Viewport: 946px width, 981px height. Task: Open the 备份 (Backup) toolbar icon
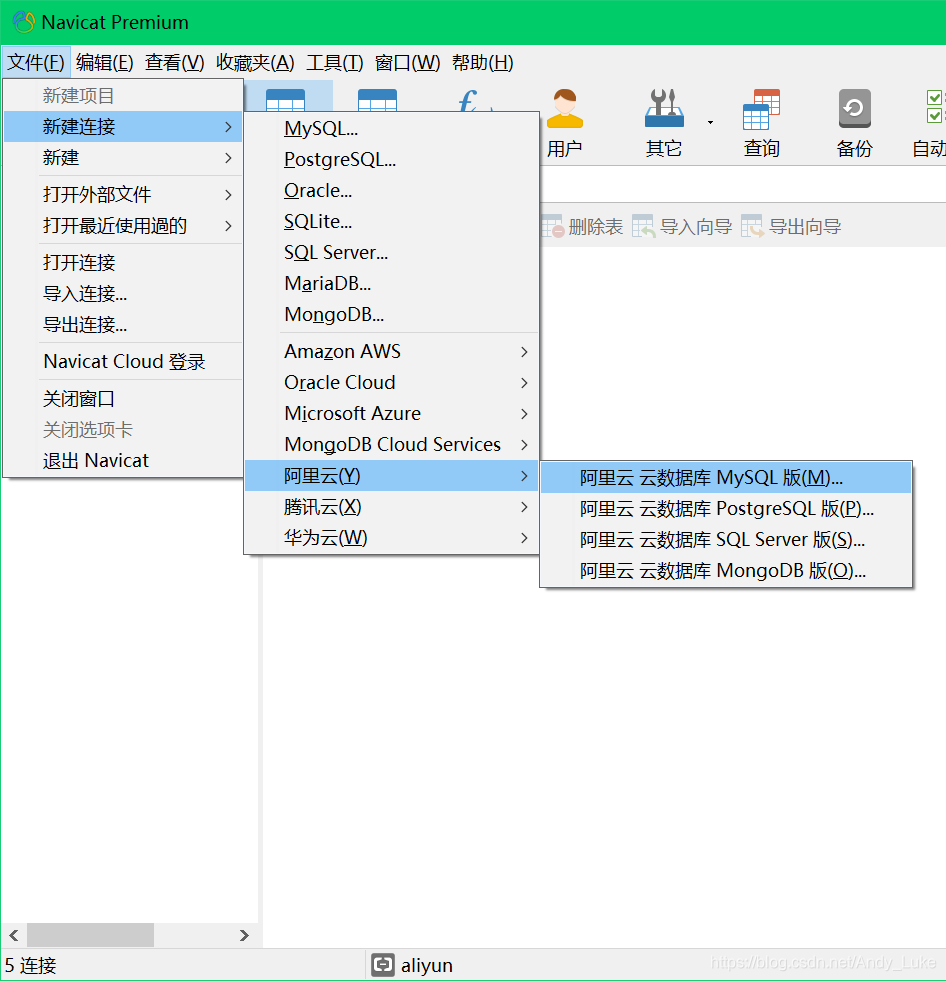(855, 109)
